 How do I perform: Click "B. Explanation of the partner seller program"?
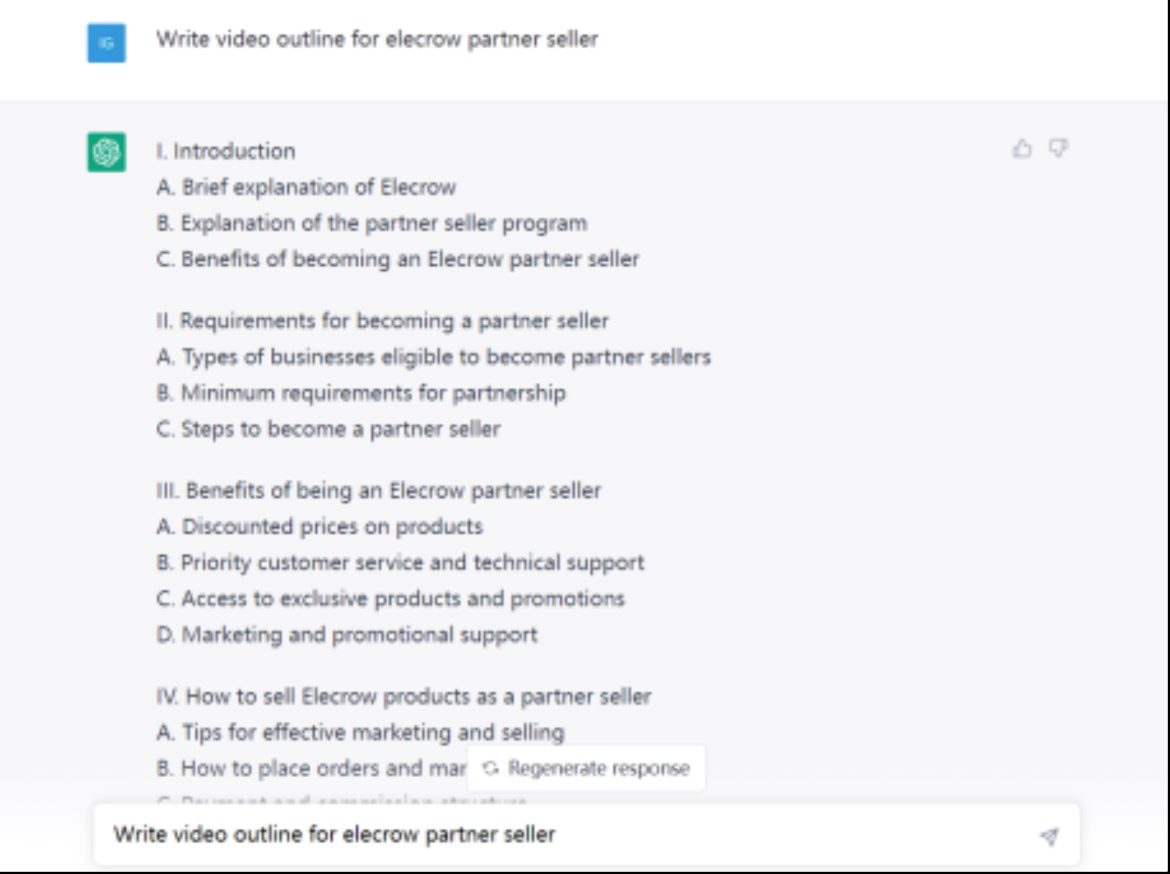click(371, 223)
